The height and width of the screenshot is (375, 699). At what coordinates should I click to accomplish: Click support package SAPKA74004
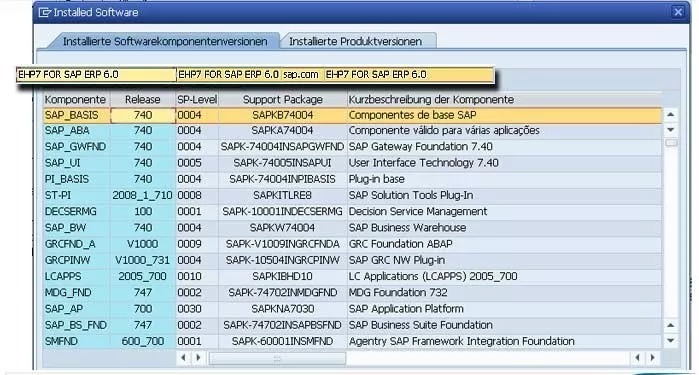coord(283,131)
